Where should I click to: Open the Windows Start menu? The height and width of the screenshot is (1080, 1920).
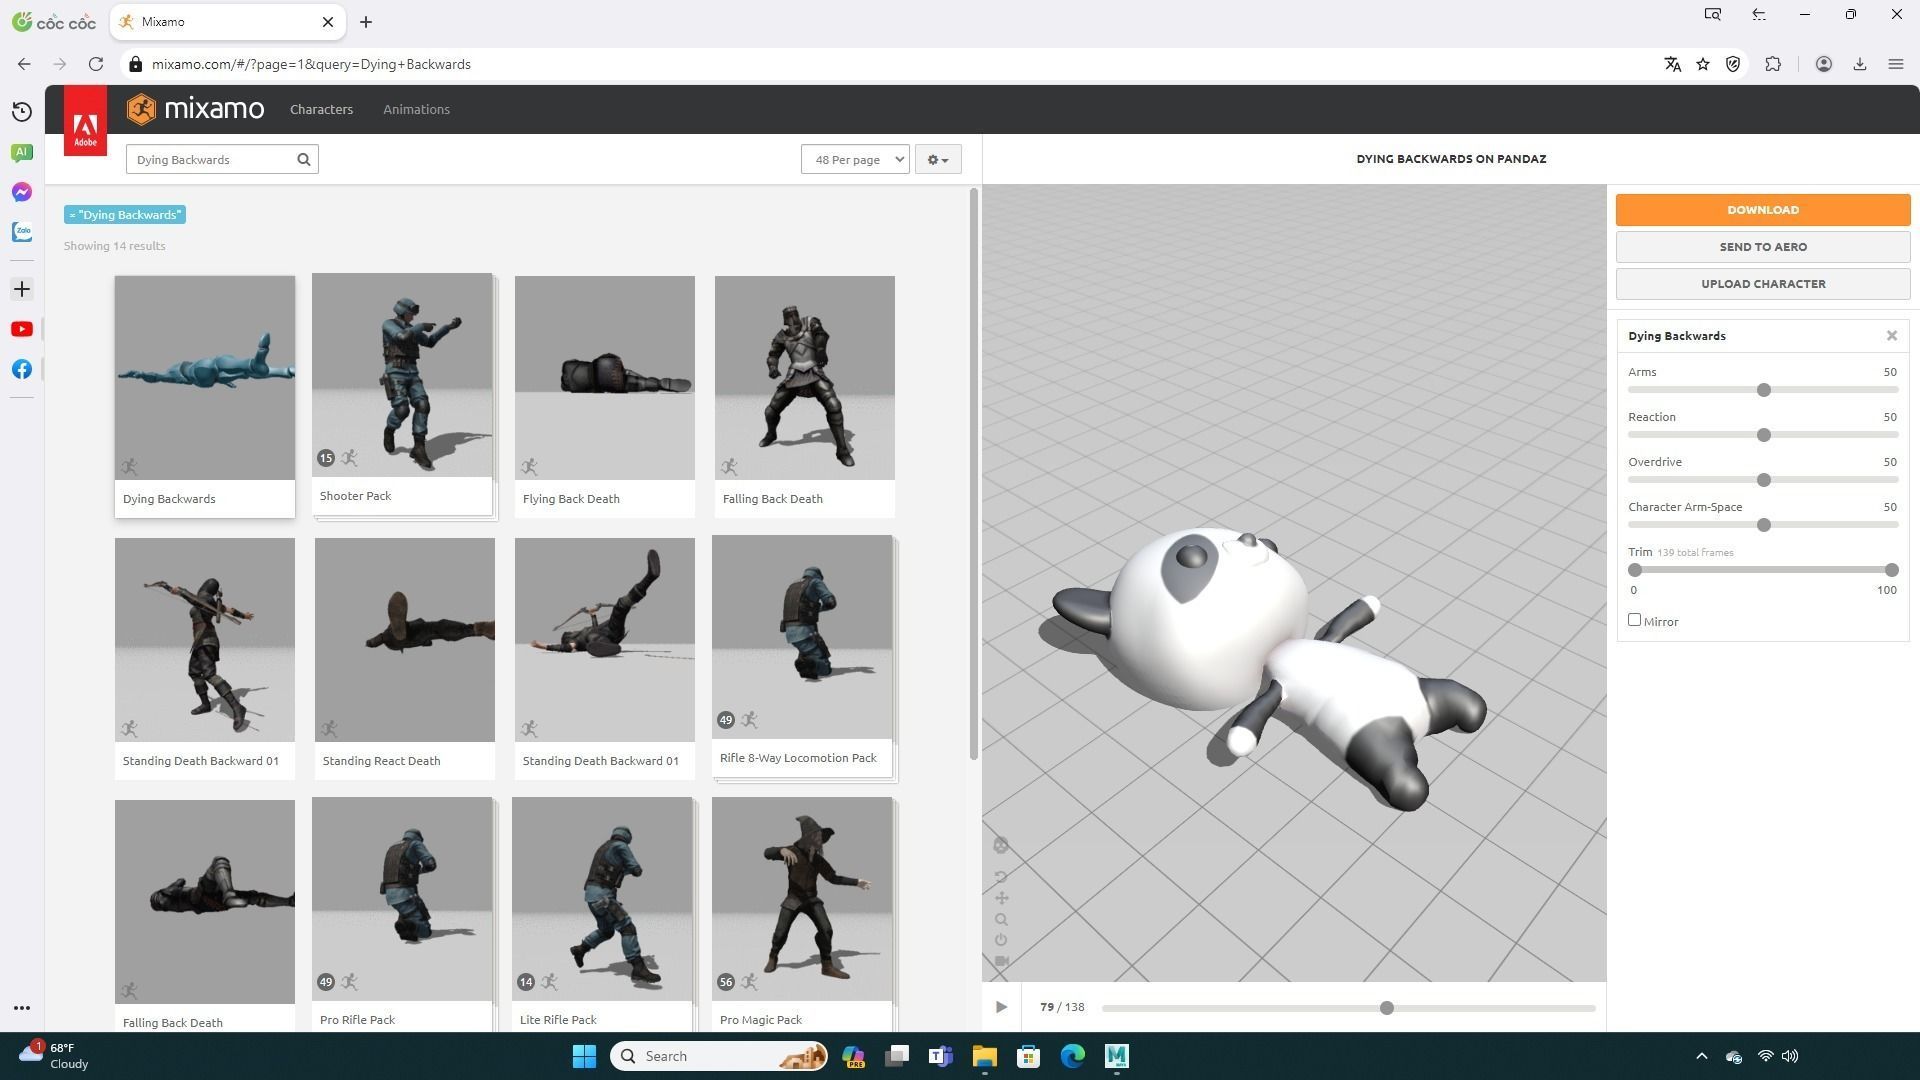[x=585, y=1056]
